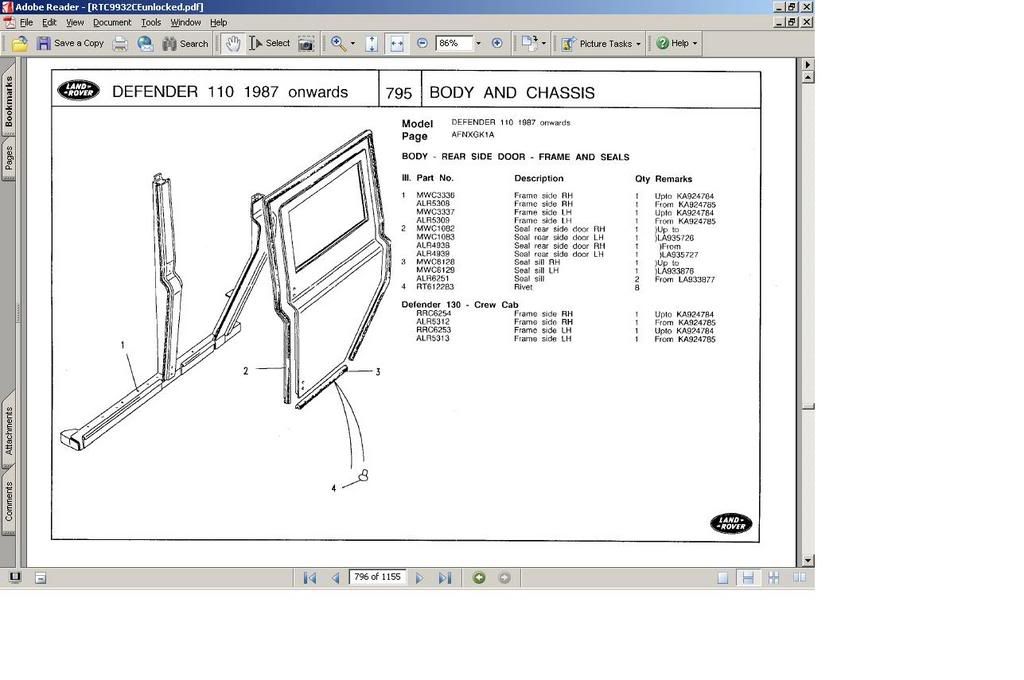Image resolution: width=1024 pixels, height=680 pixels.
Task: Click the 86% zoom percentage field
Action: point(453,43)
